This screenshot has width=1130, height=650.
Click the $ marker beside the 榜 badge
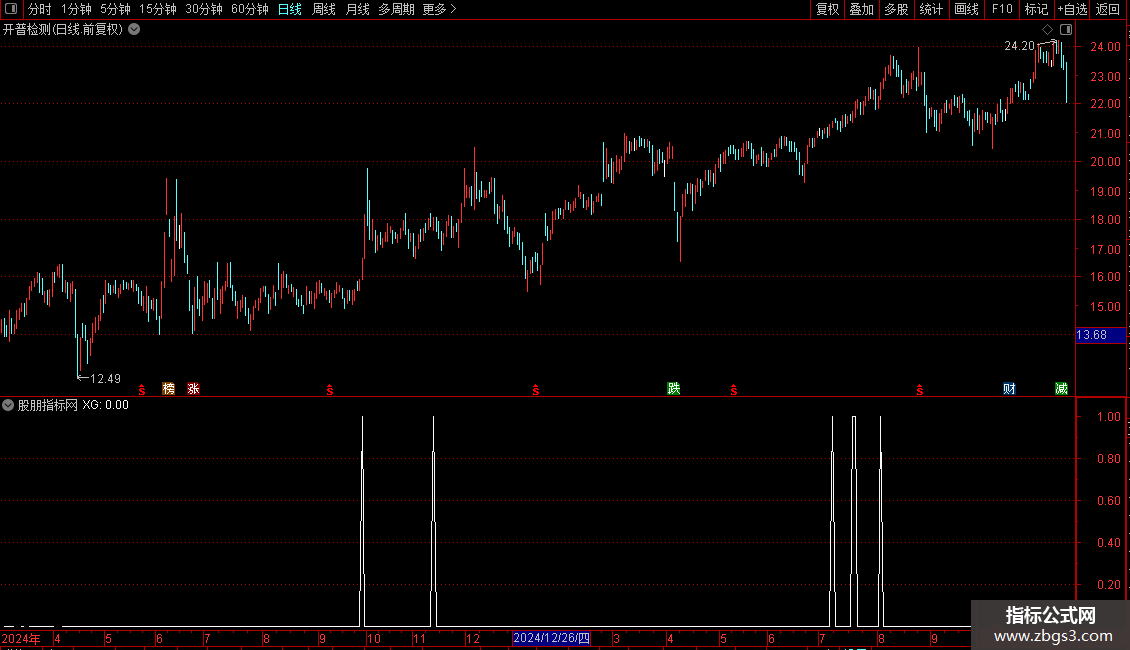coord(142,390)
